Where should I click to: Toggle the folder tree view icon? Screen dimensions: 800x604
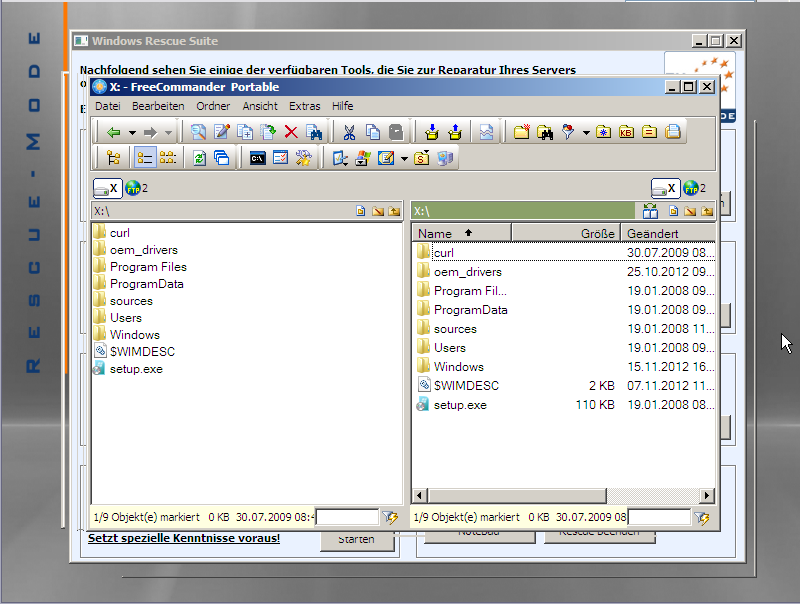tap(113, 158)
